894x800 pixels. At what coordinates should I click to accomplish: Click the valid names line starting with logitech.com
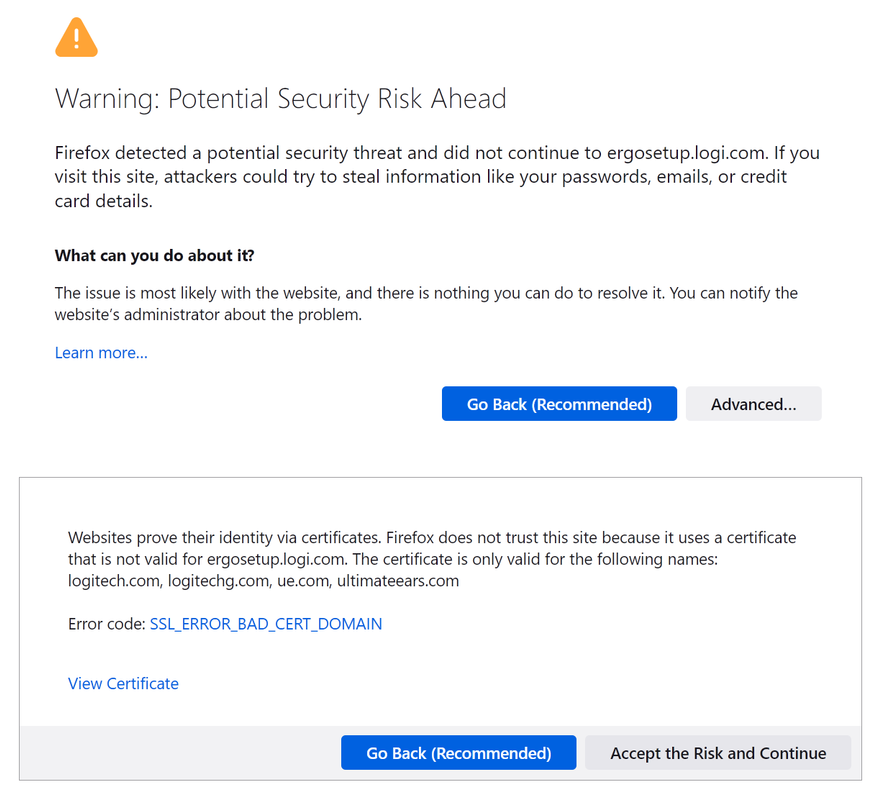pyautogui.click(x=263, y=581)
